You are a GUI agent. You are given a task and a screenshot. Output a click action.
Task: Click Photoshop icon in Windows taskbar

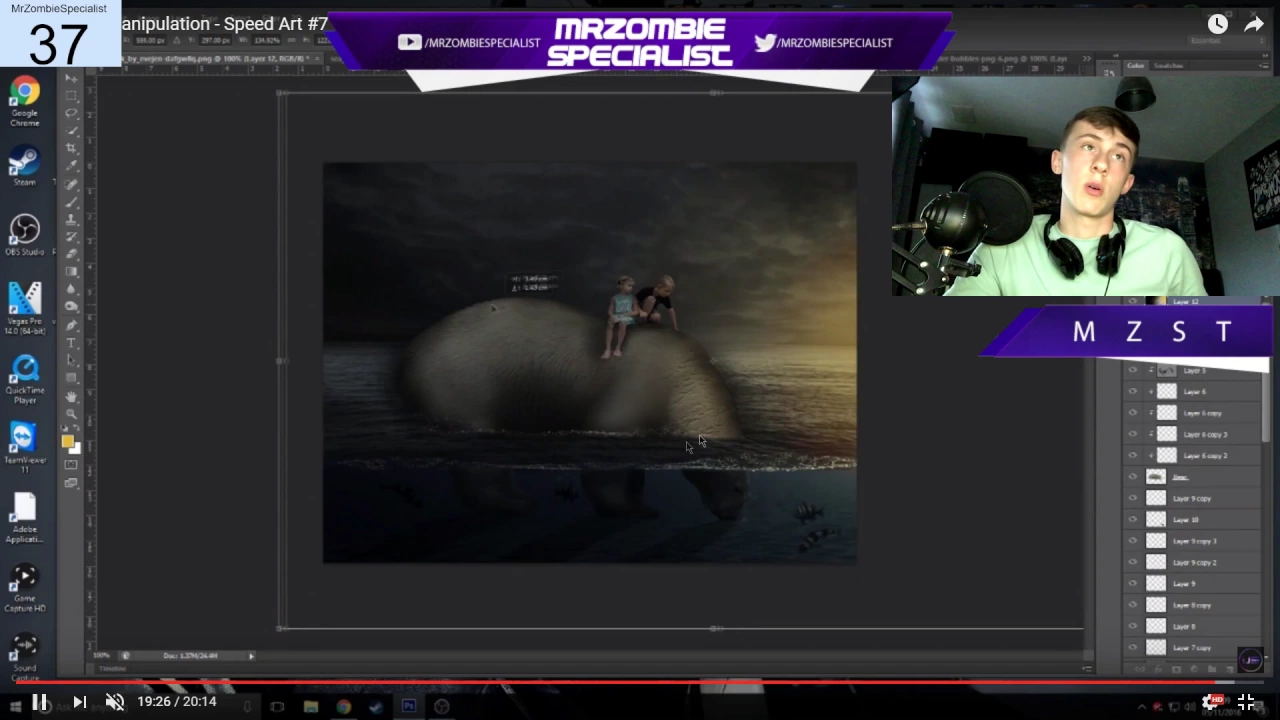(408, 706)
